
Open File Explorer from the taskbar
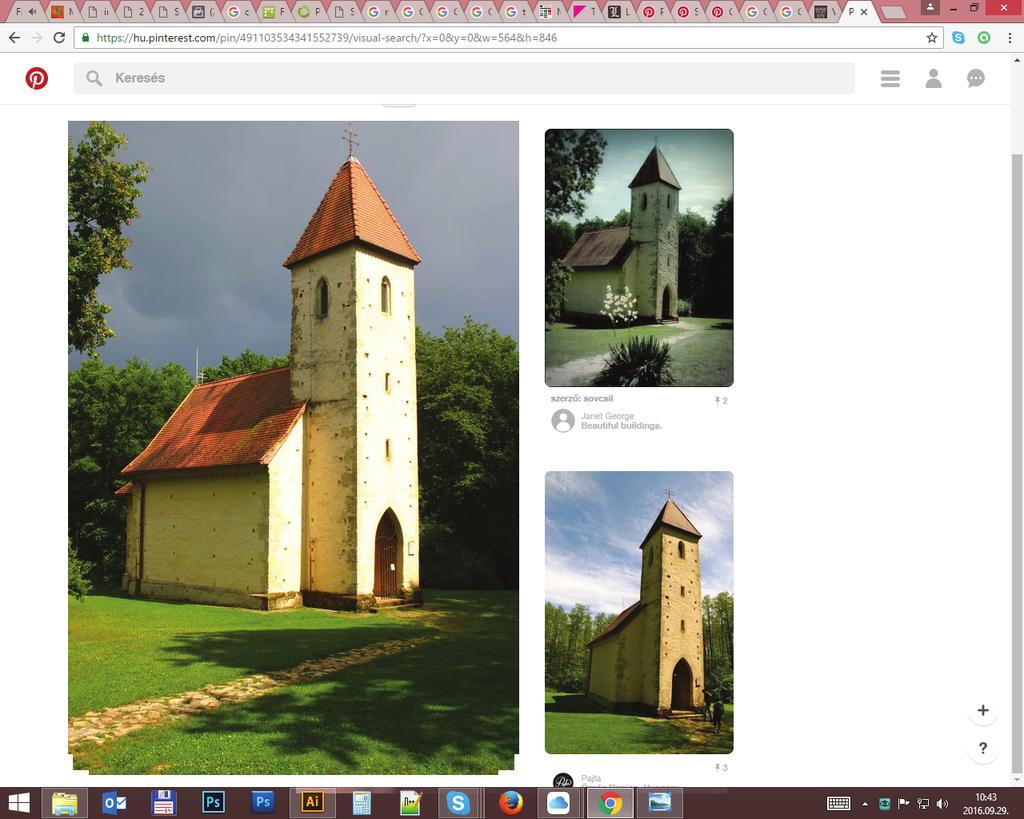(64, 803)
